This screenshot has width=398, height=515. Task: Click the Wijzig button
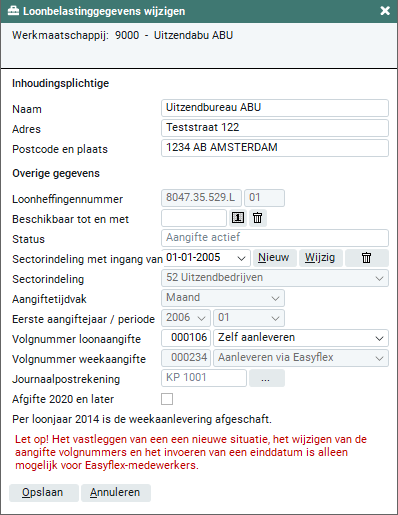click(321, 258)
